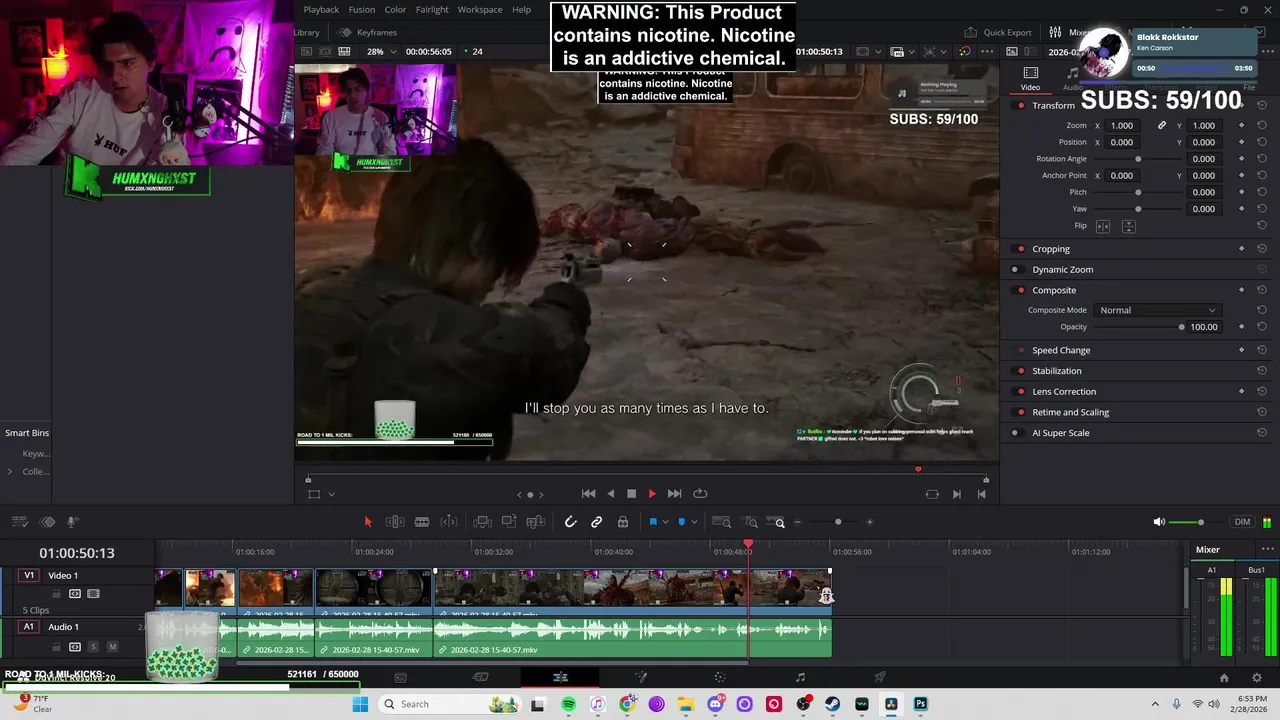Activate the Trim Edit Mode tool
1280x720 pixels.
pos(395,522)
